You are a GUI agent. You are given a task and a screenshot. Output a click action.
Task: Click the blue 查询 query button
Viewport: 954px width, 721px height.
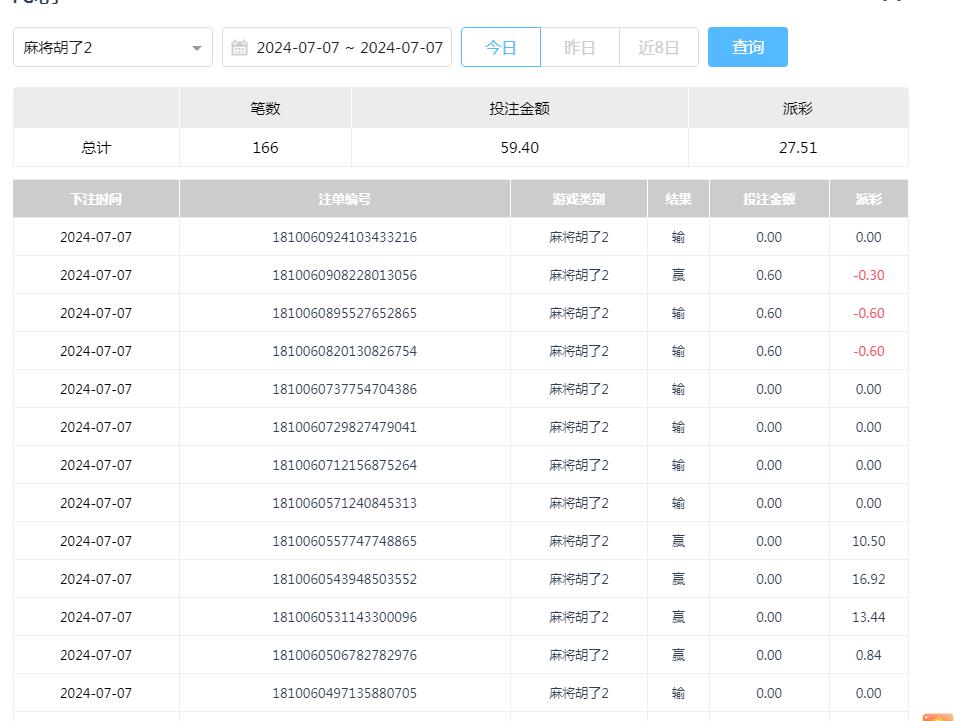coord(747,46)
